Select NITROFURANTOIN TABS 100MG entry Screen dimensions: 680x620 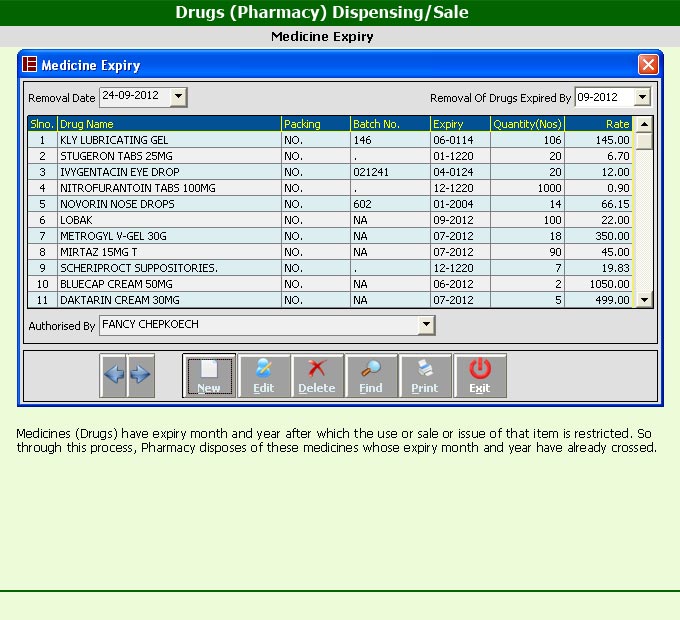tap(330, 188)
